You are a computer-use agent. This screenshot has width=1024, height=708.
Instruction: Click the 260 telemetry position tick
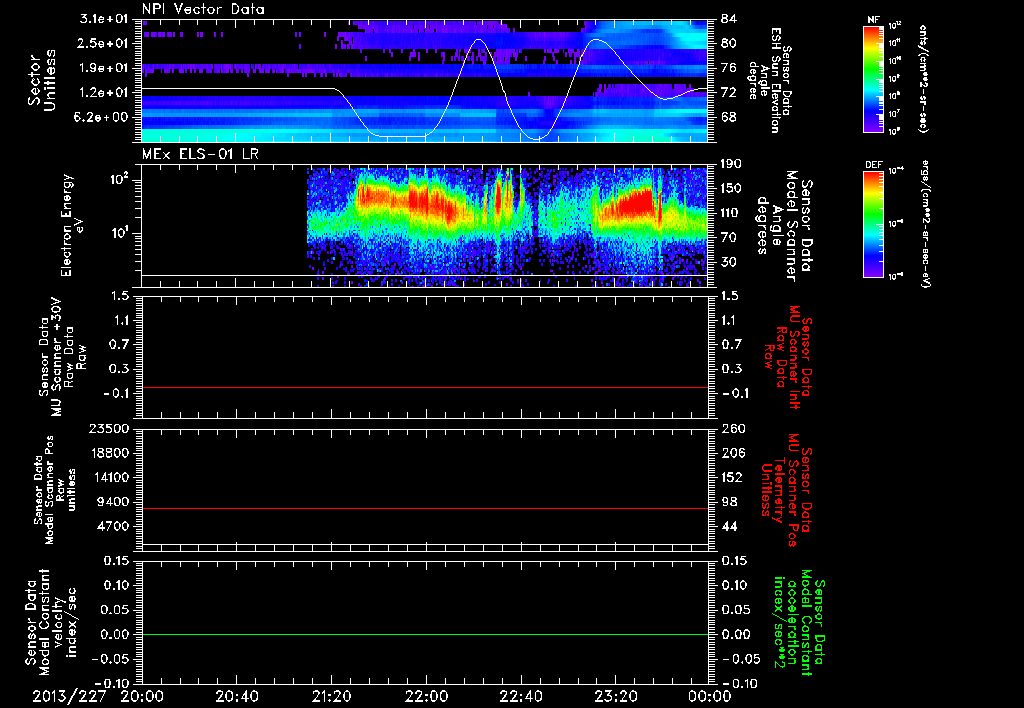[733, 429]
